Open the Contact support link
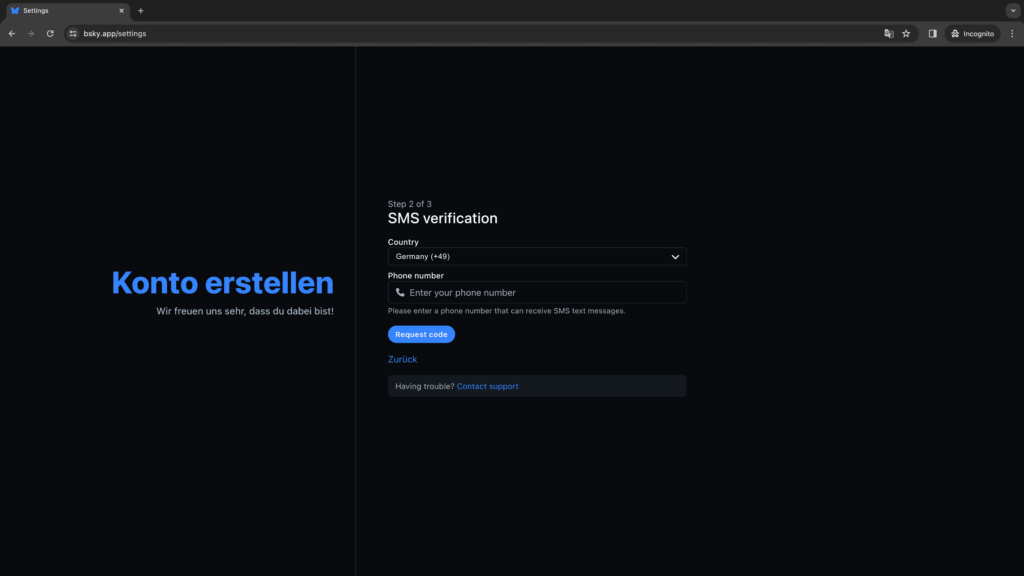 coord(487,386)
